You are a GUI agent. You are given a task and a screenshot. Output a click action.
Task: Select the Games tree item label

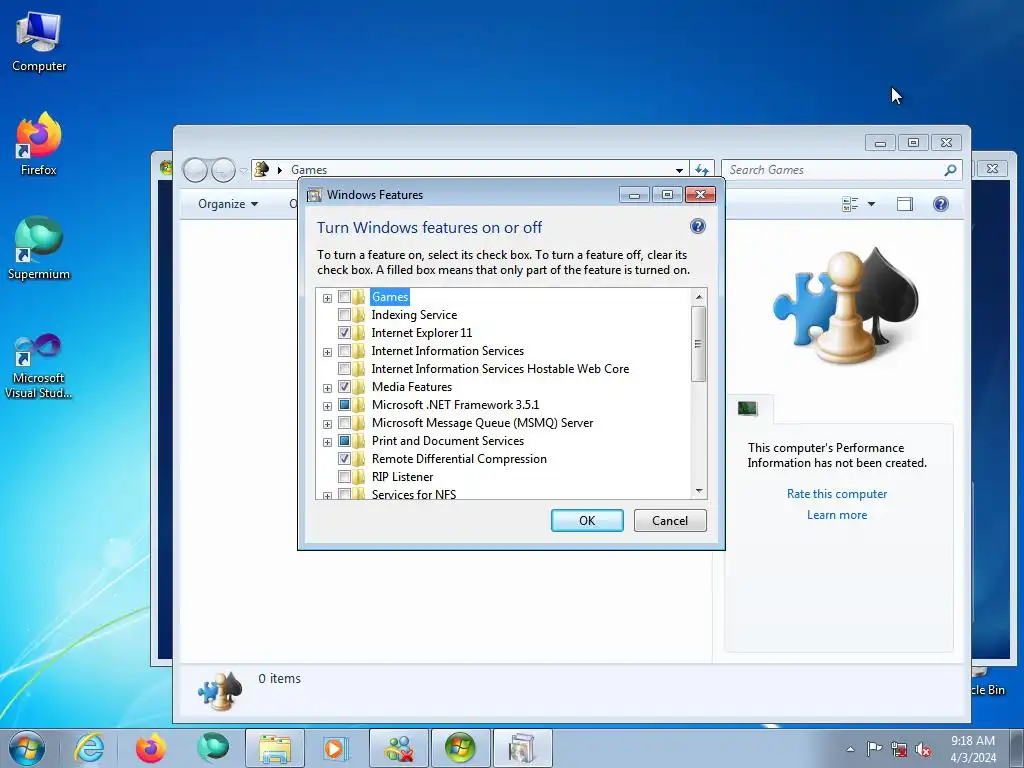390,296
